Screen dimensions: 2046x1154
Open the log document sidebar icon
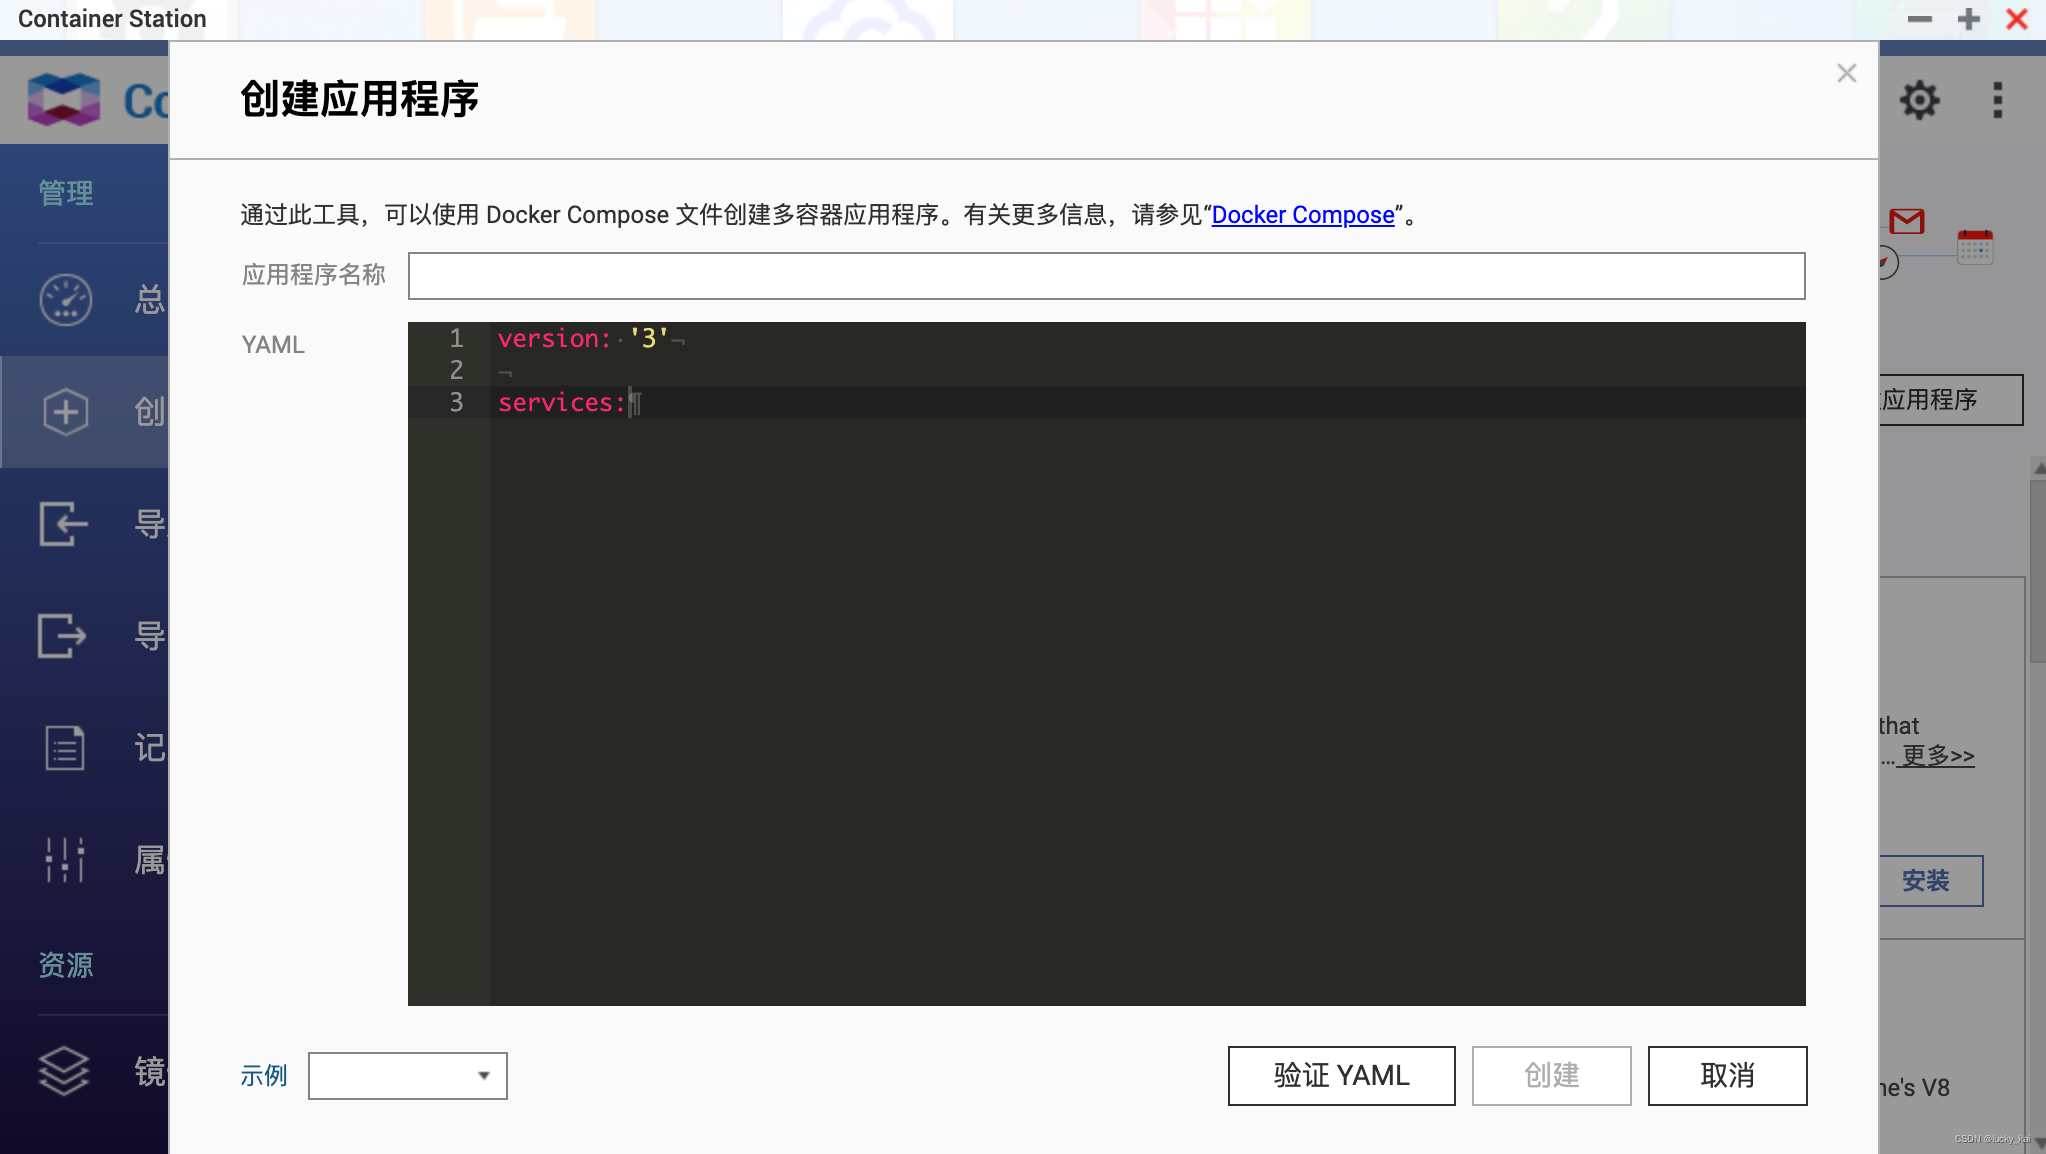(x=65, y=748)
